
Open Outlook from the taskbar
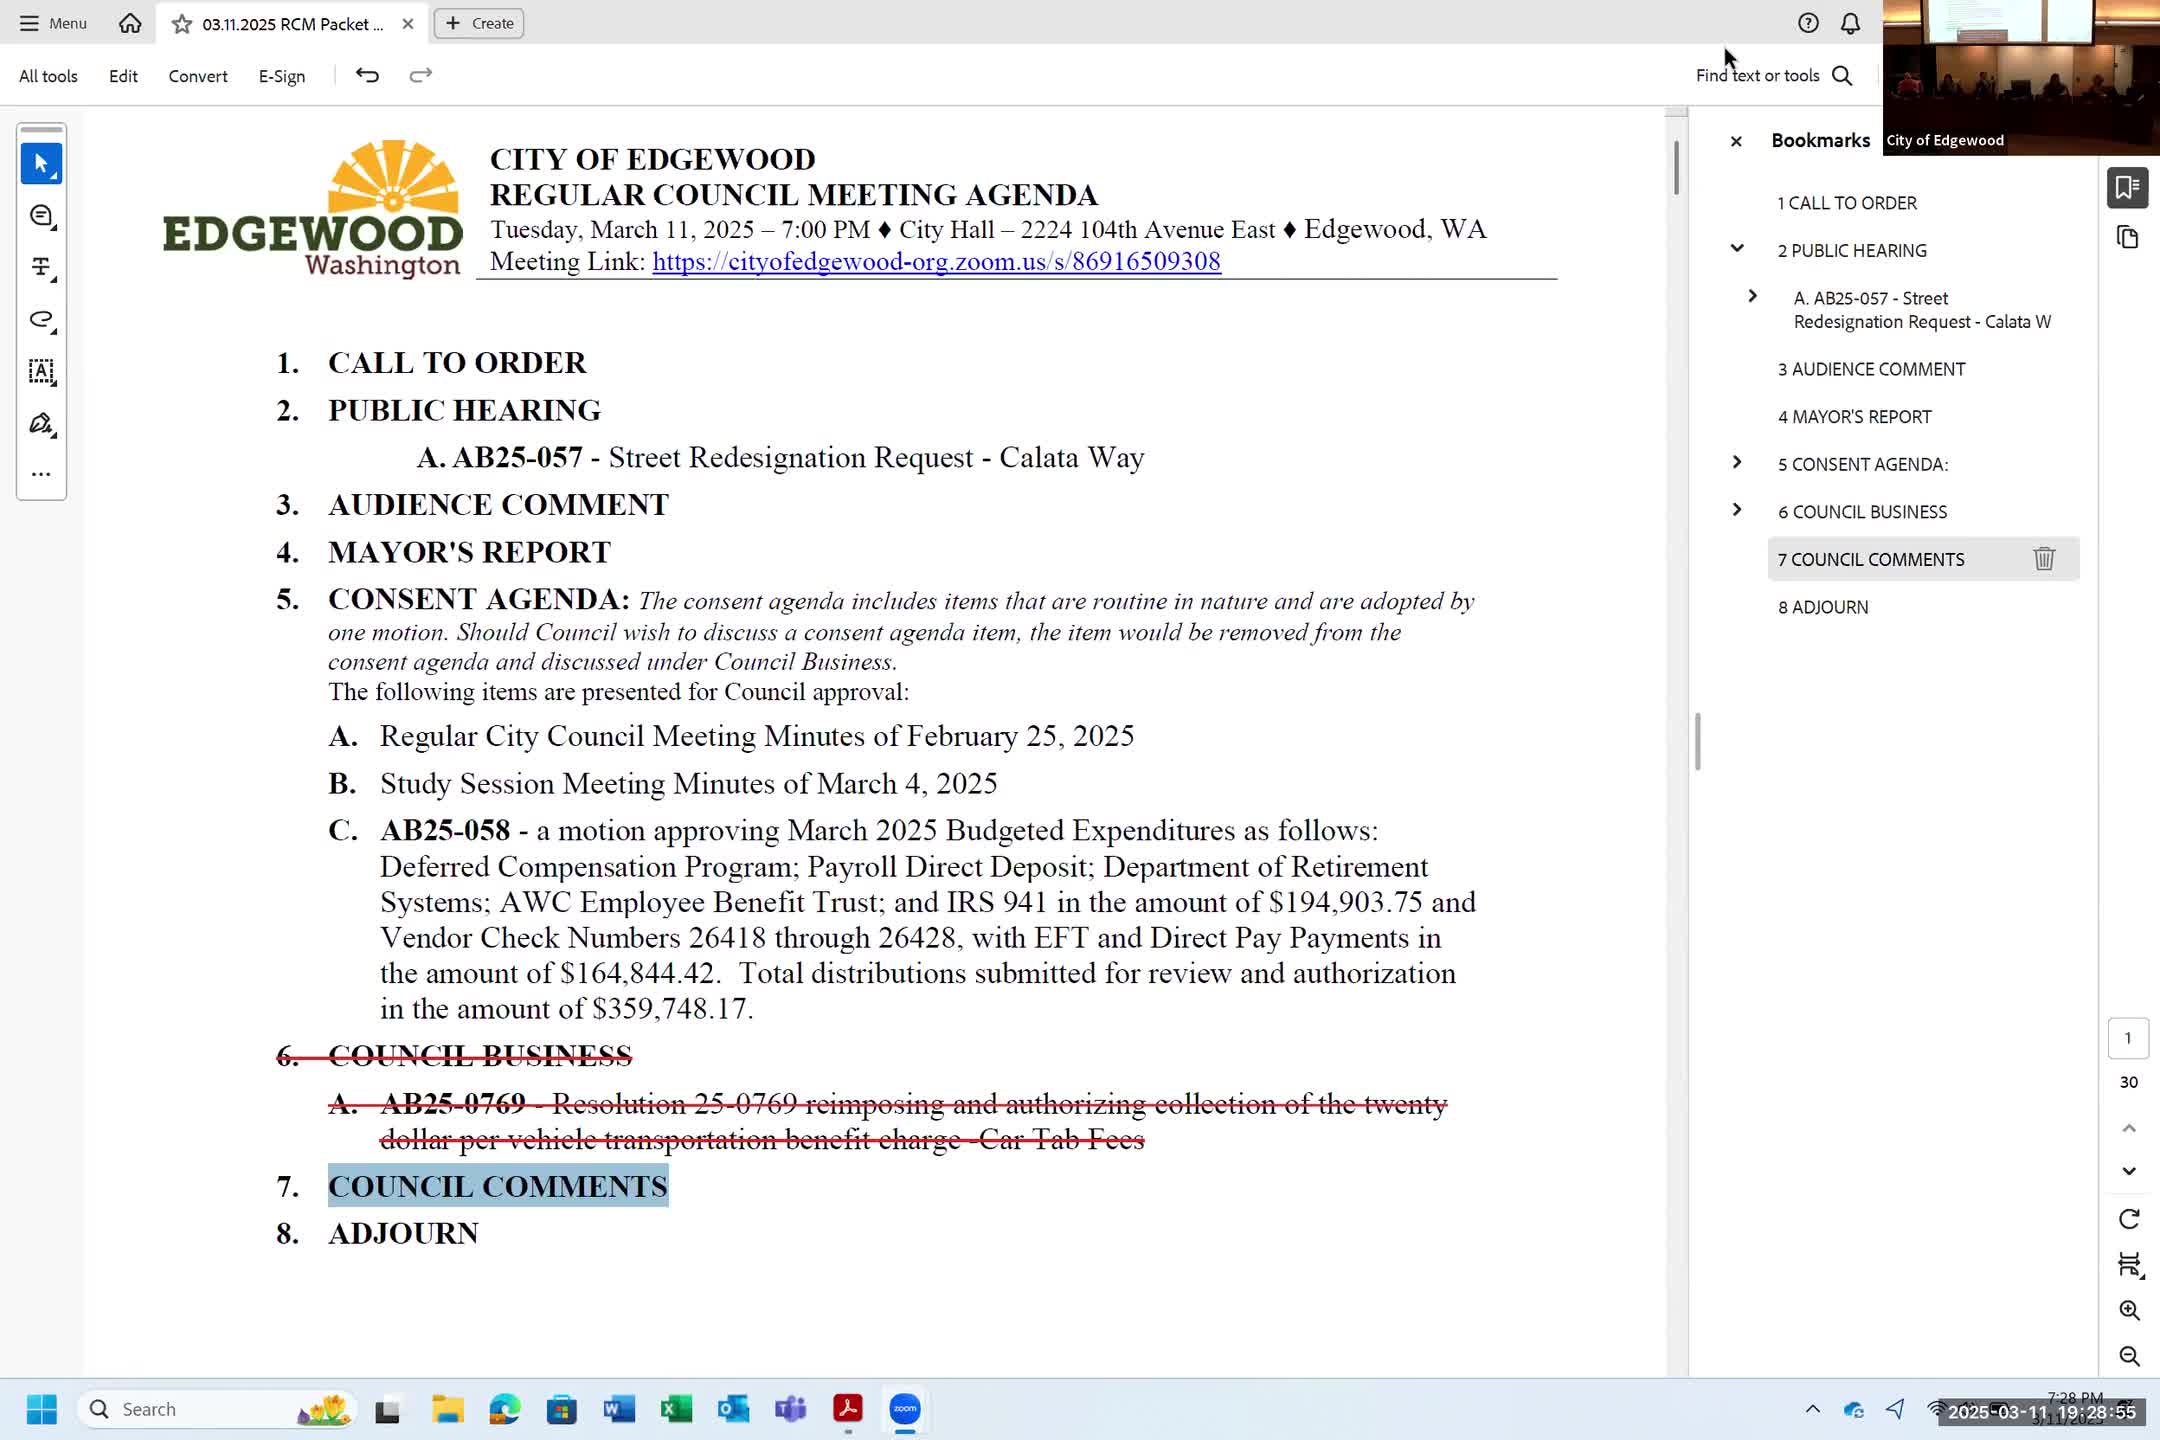[x=733, y=1409]
